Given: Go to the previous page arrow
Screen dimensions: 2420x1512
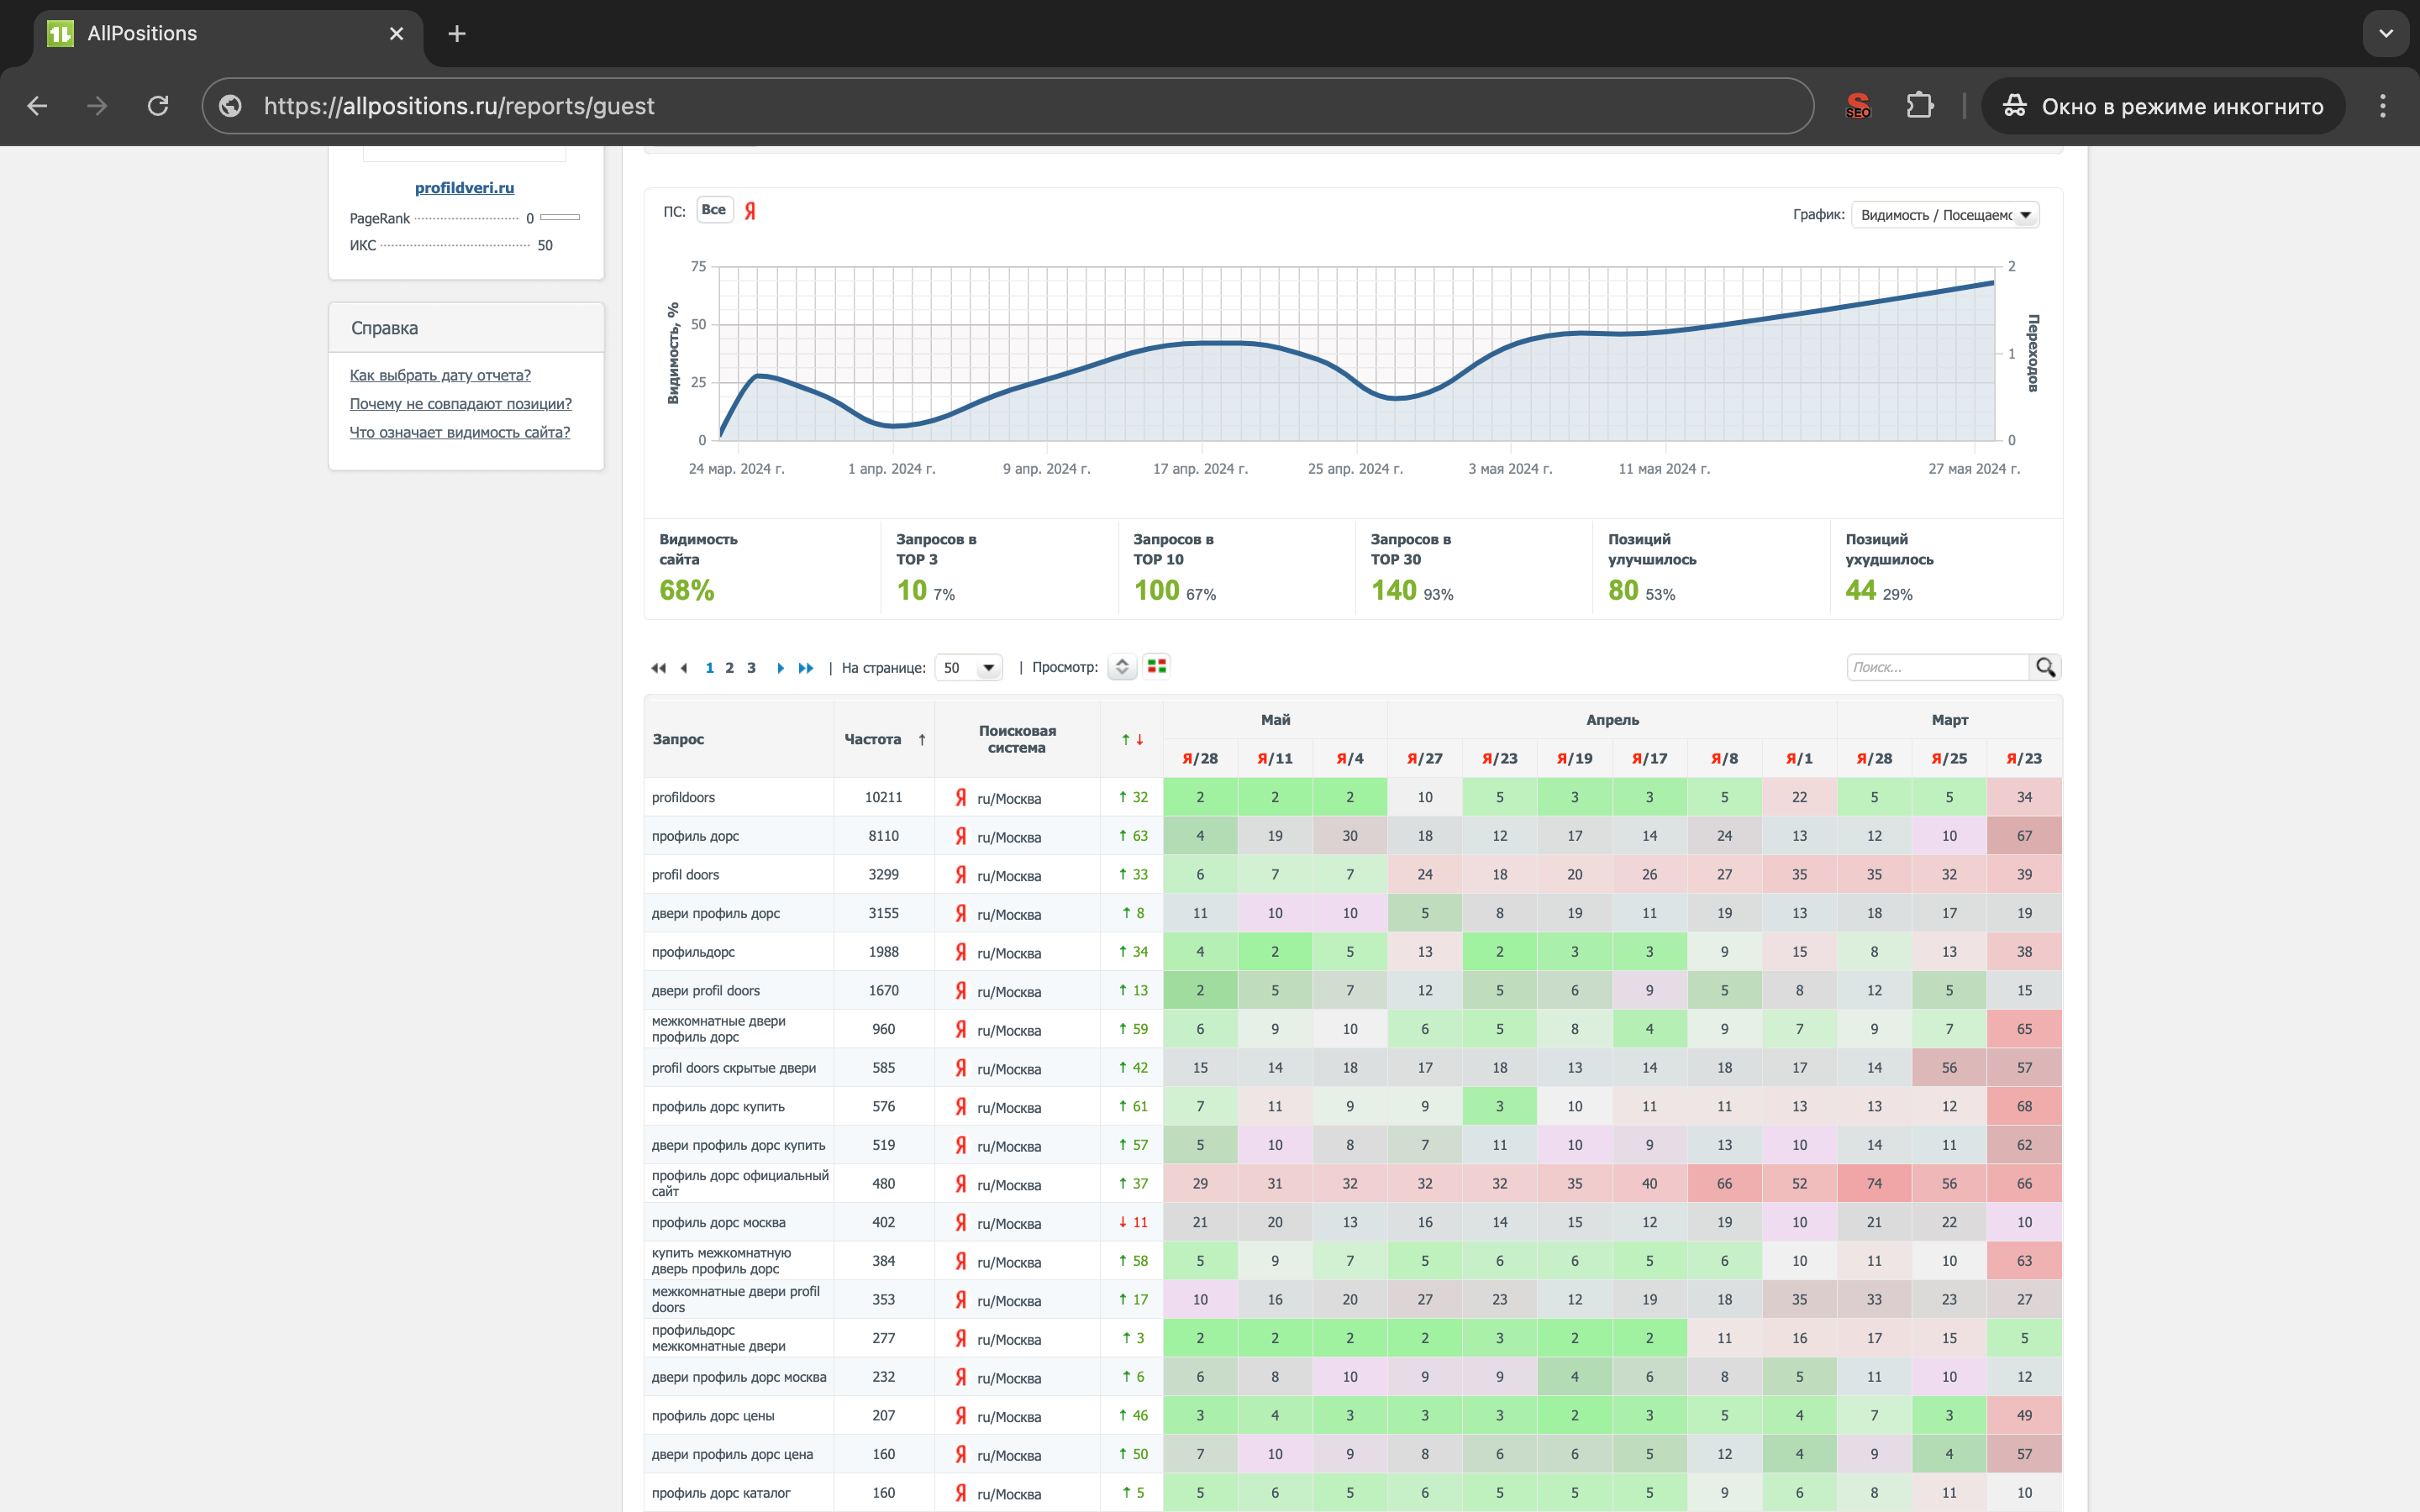Looking at the screenshot, I should [684, 668].
